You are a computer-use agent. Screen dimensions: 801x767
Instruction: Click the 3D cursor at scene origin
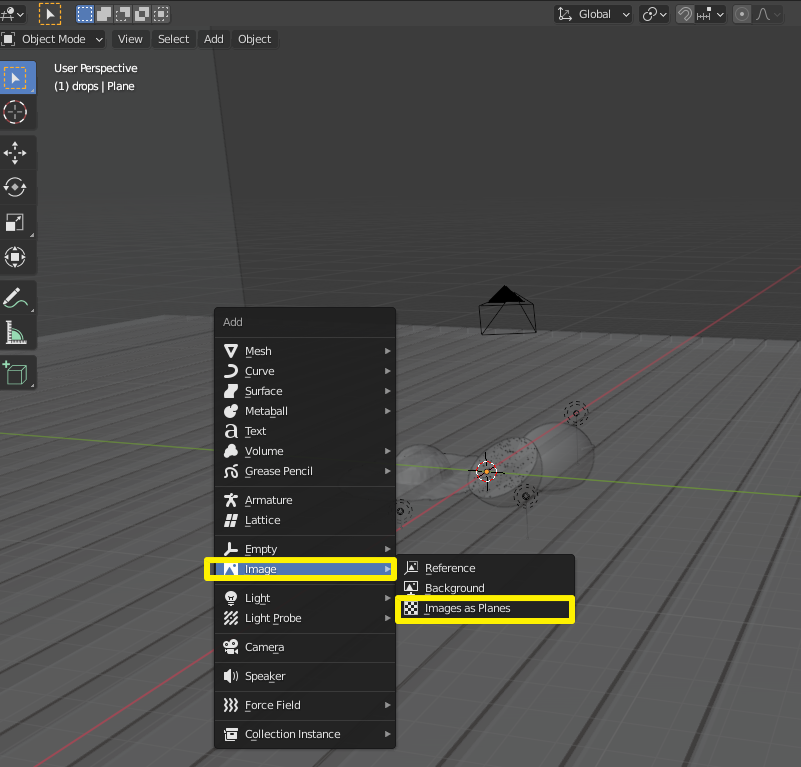tap(486, 472)
